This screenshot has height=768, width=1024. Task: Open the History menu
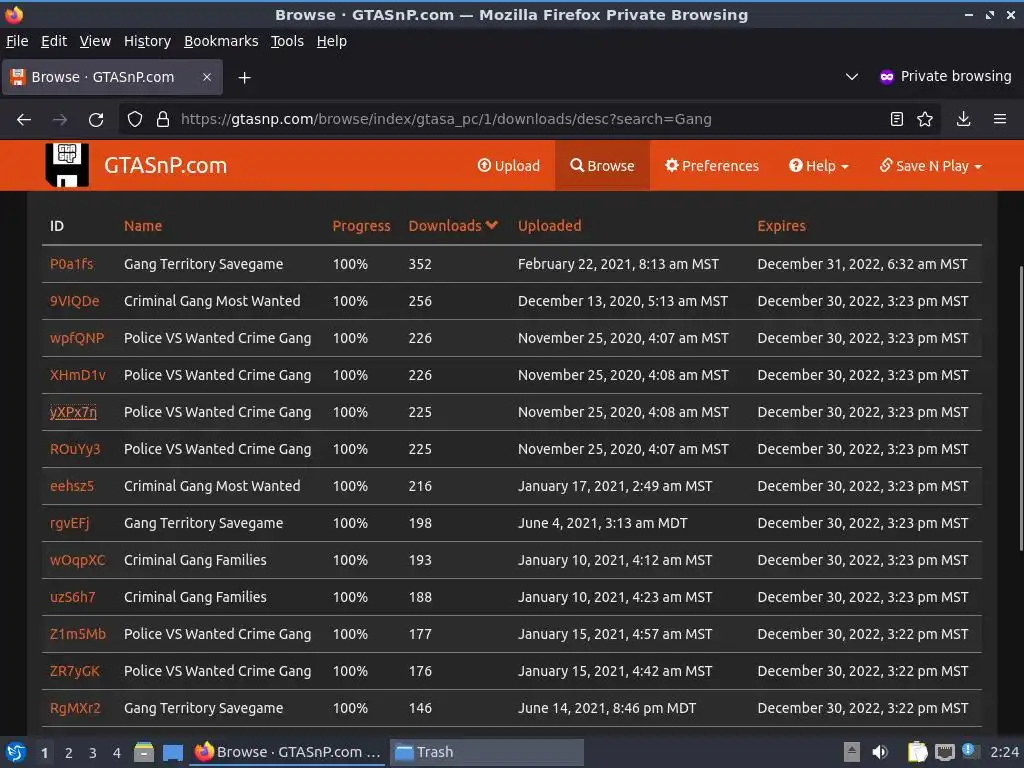pos(147,41)
